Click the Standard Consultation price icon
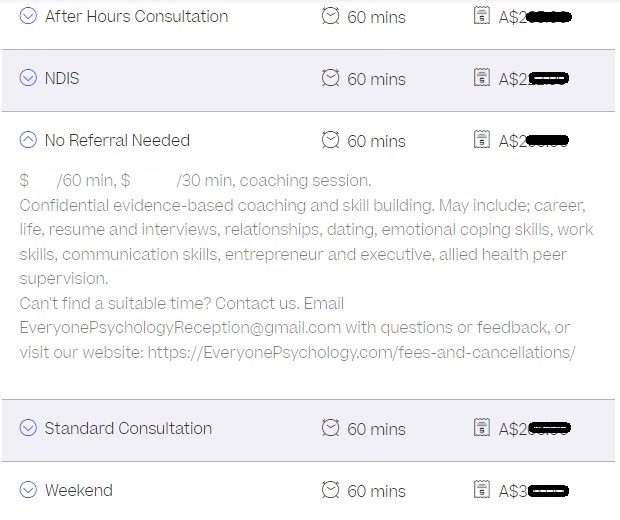This screenshot has height=520, width=620. coord(481,428)
